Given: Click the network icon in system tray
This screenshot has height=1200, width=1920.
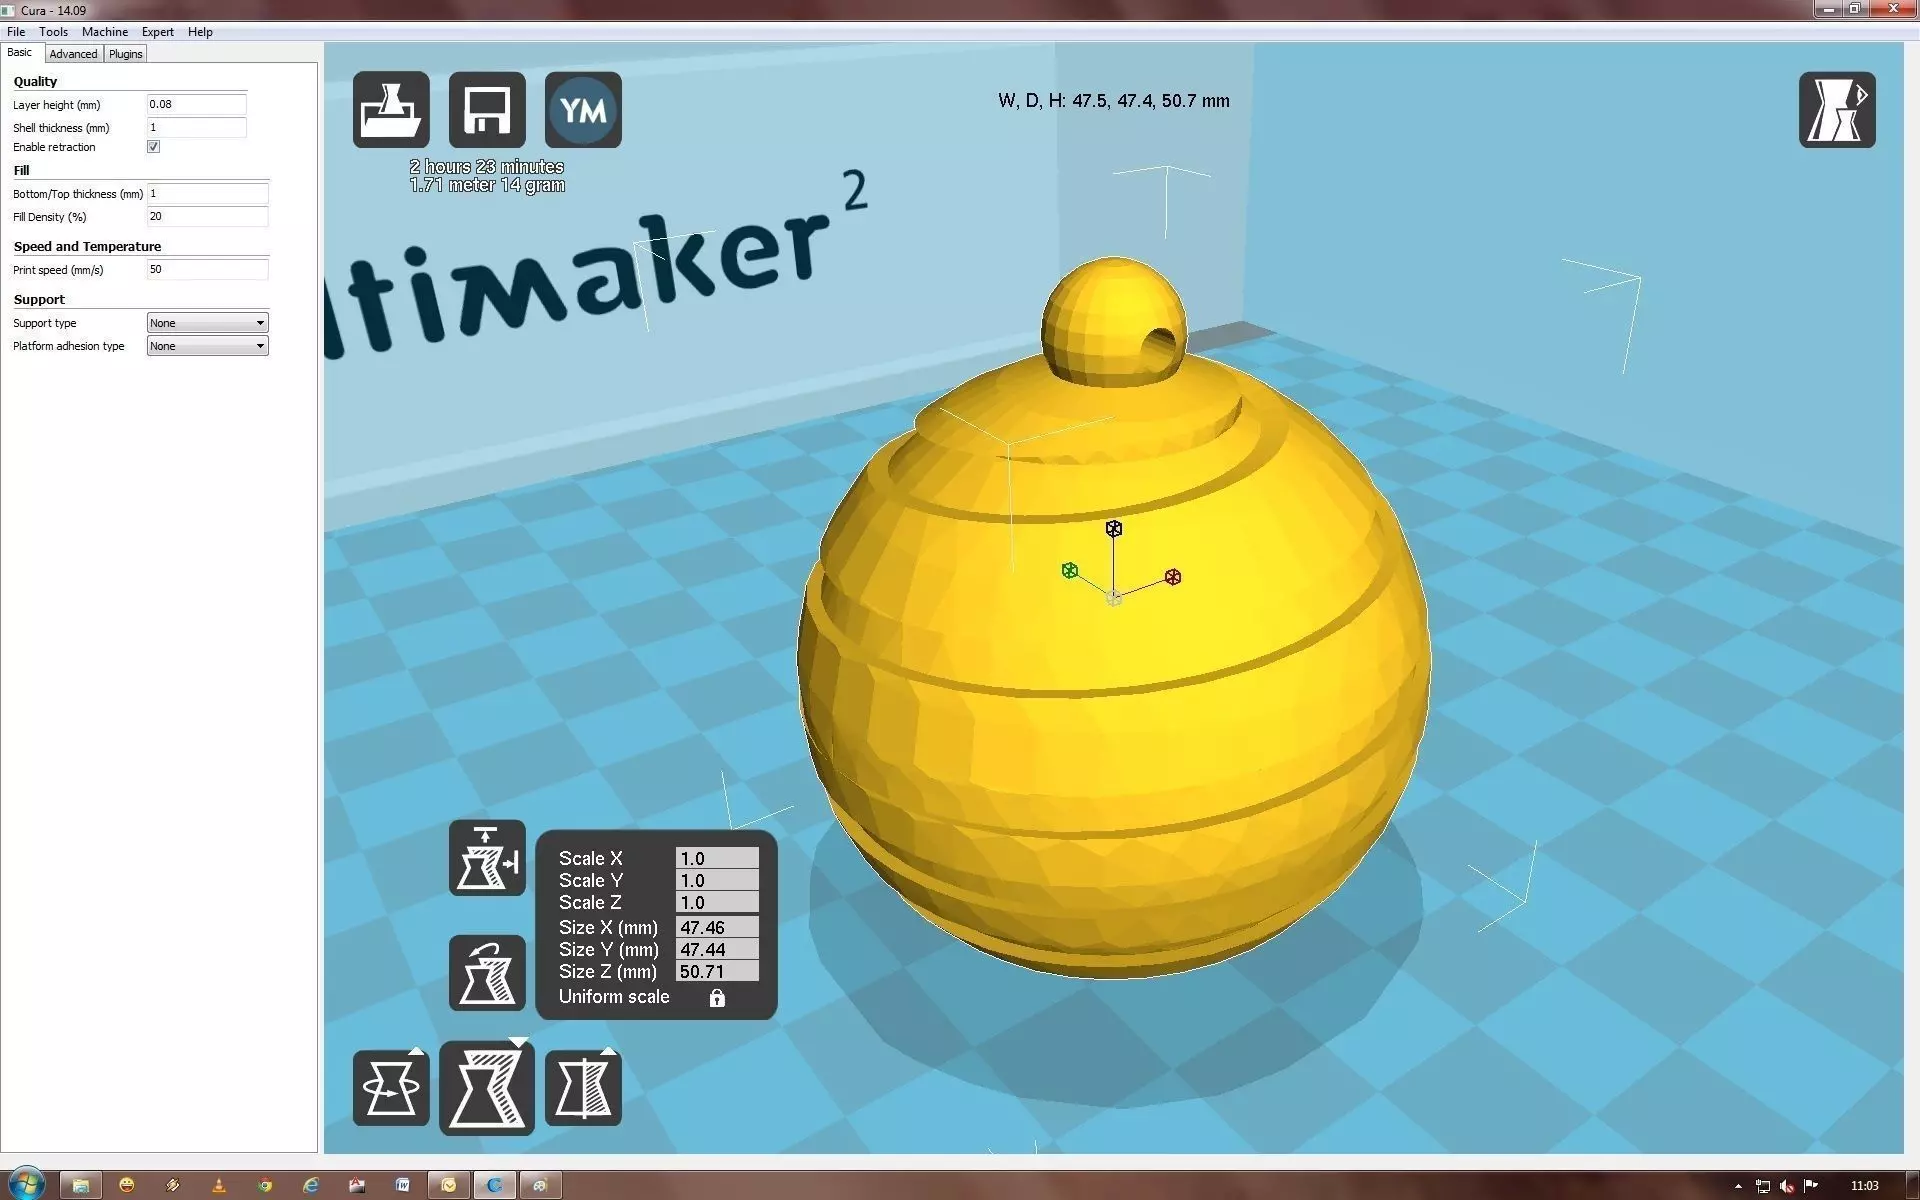Looking at the screenshot, I should point(1763,1186).
